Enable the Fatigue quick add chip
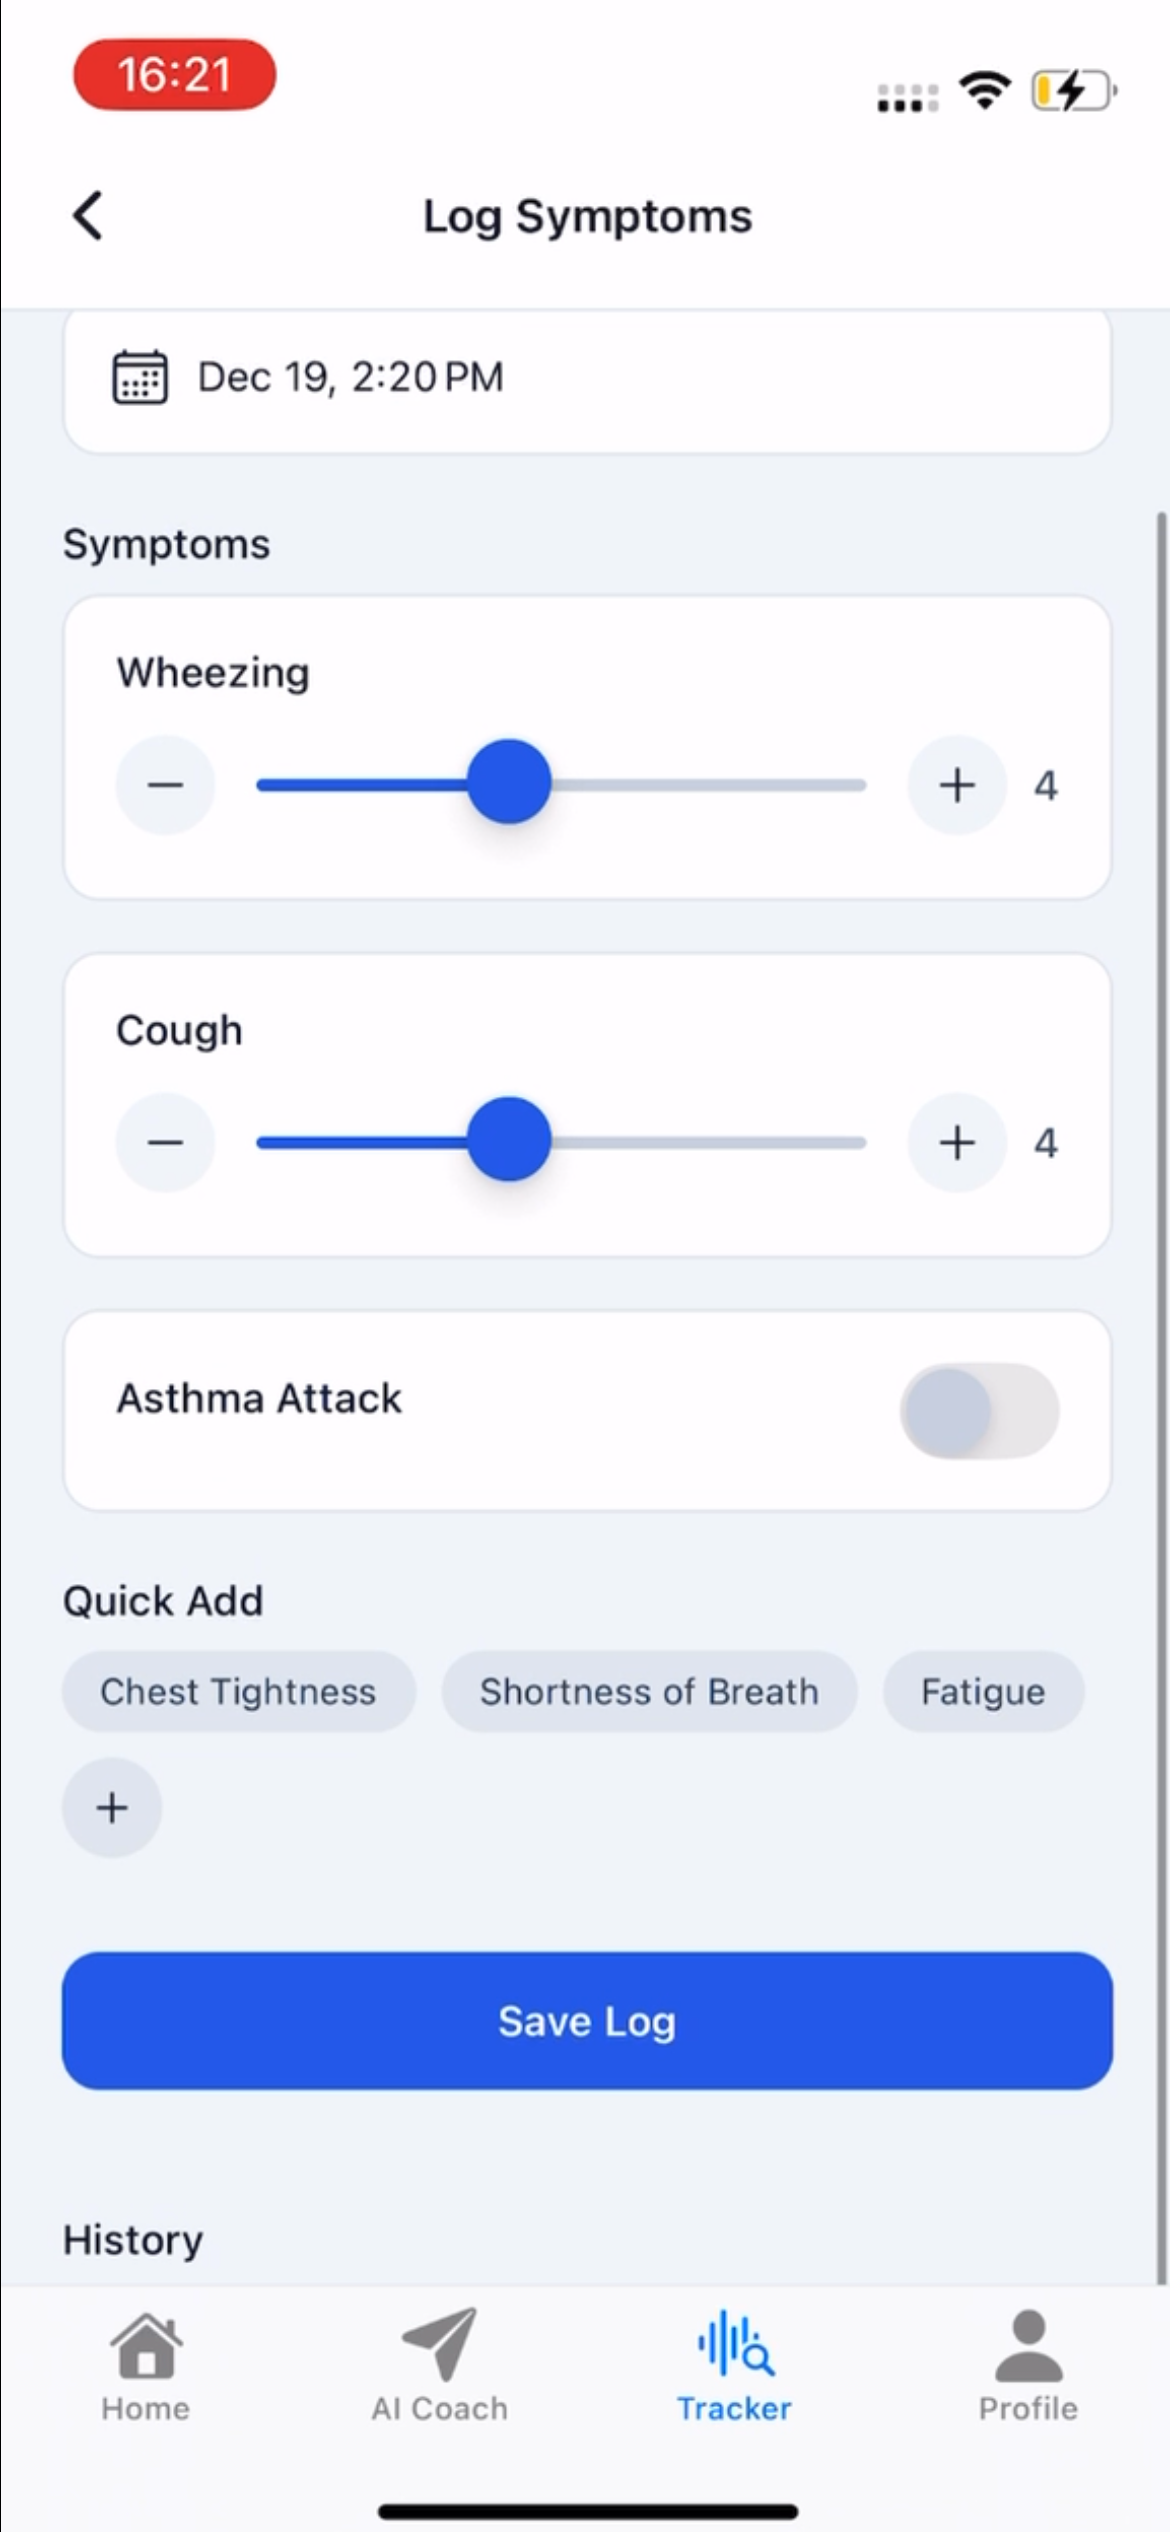The height and width of the screenshot is (2532, 1170). (x=983, y=1691)
